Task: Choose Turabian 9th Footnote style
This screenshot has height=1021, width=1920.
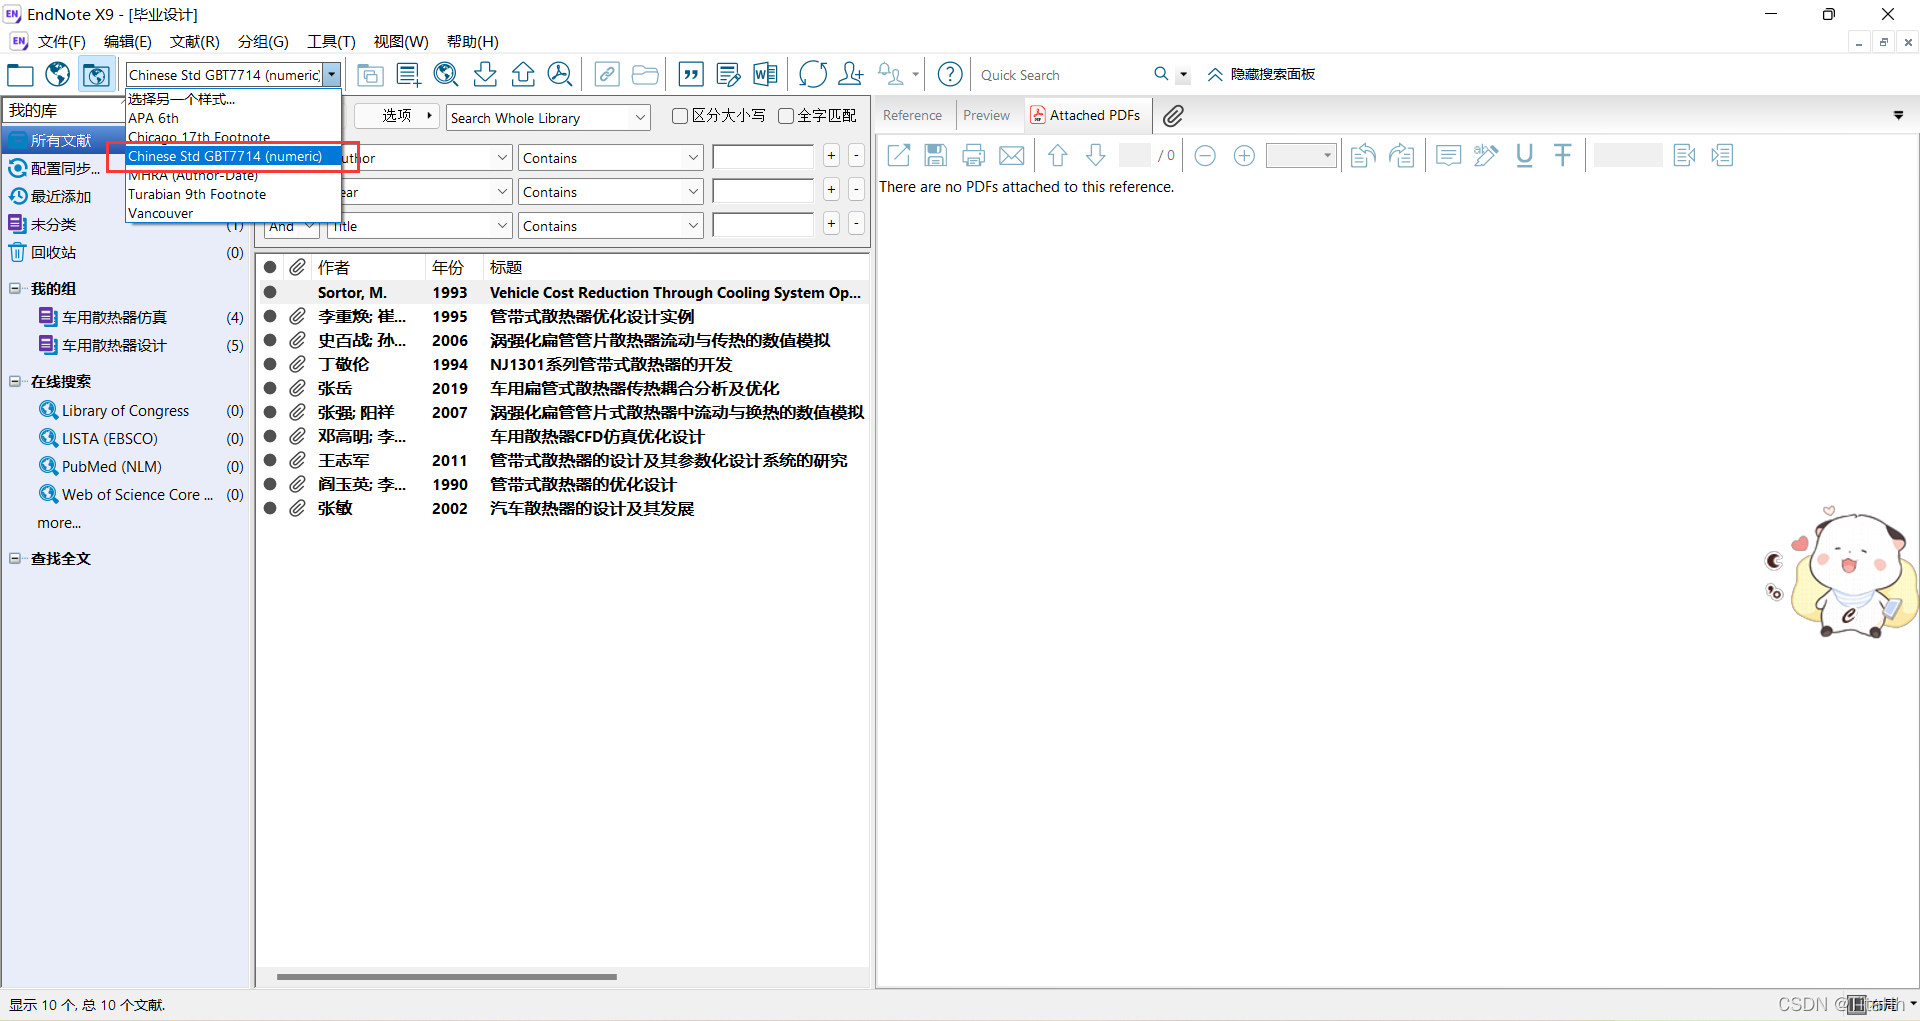Action: click(x=233, y=194)
